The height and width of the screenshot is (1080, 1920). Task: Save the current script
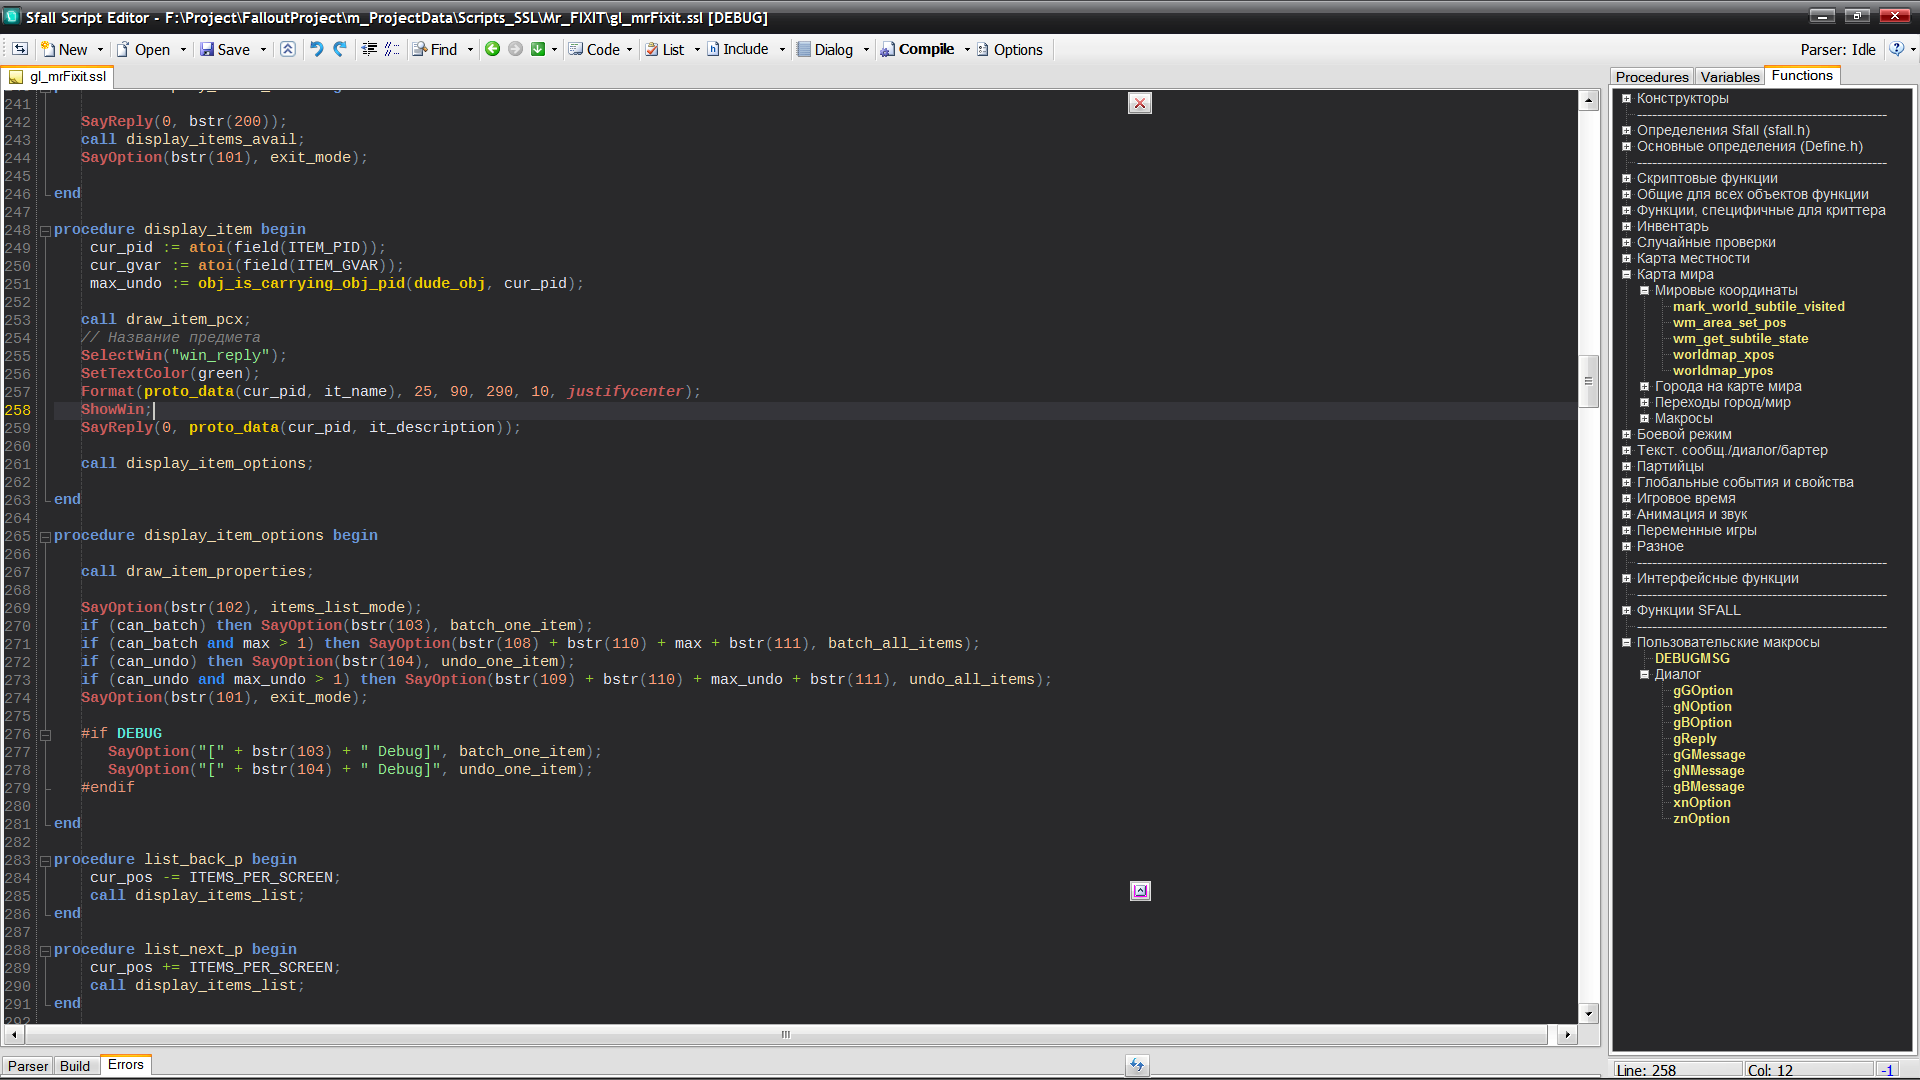[225, 49]
